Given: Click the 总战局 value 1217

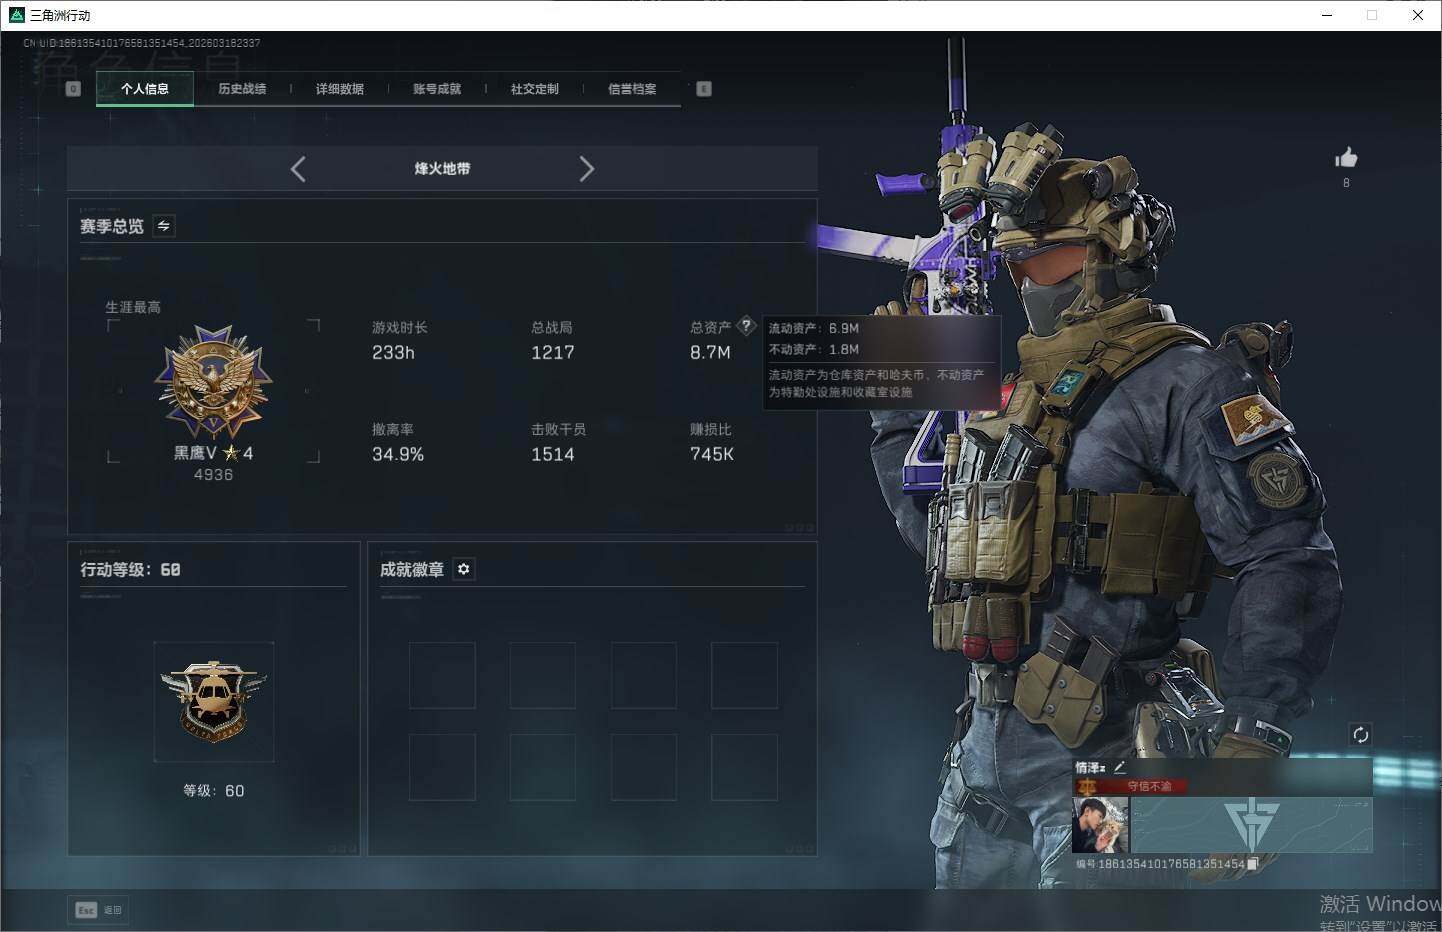Looking at the screenshot, I should 553,352.
